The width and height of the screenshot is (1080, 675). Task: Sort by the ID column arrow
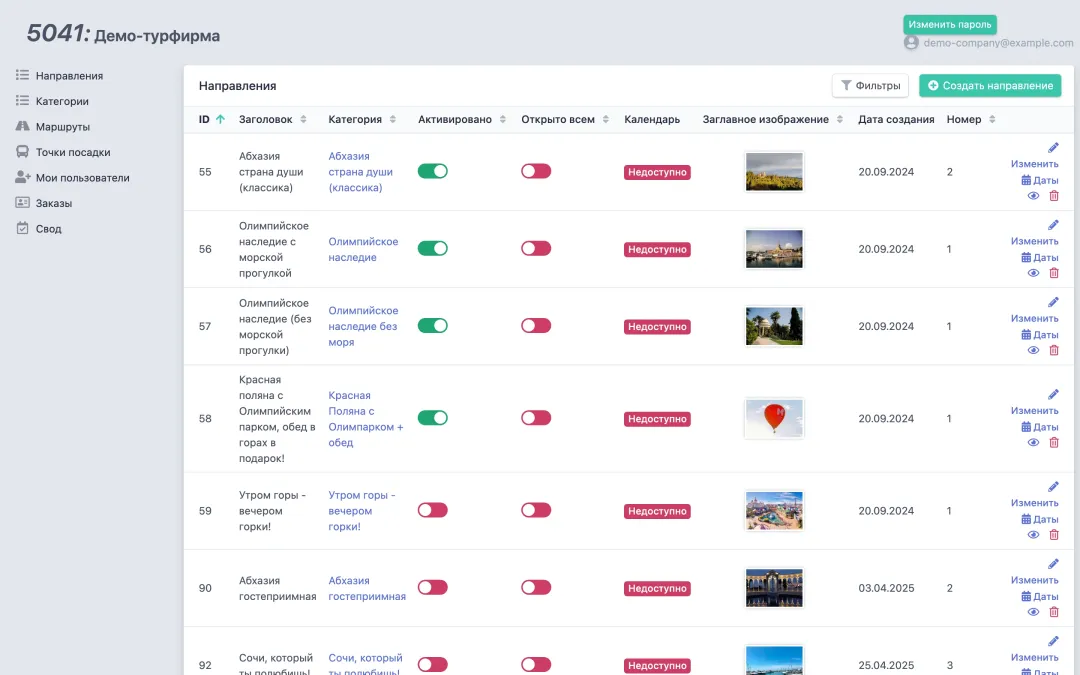[x=220, y=119]
